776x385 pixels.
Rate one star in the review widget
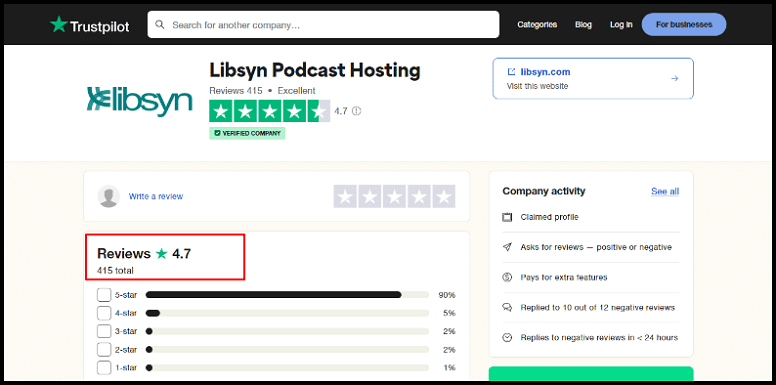[x=345, y=196]
